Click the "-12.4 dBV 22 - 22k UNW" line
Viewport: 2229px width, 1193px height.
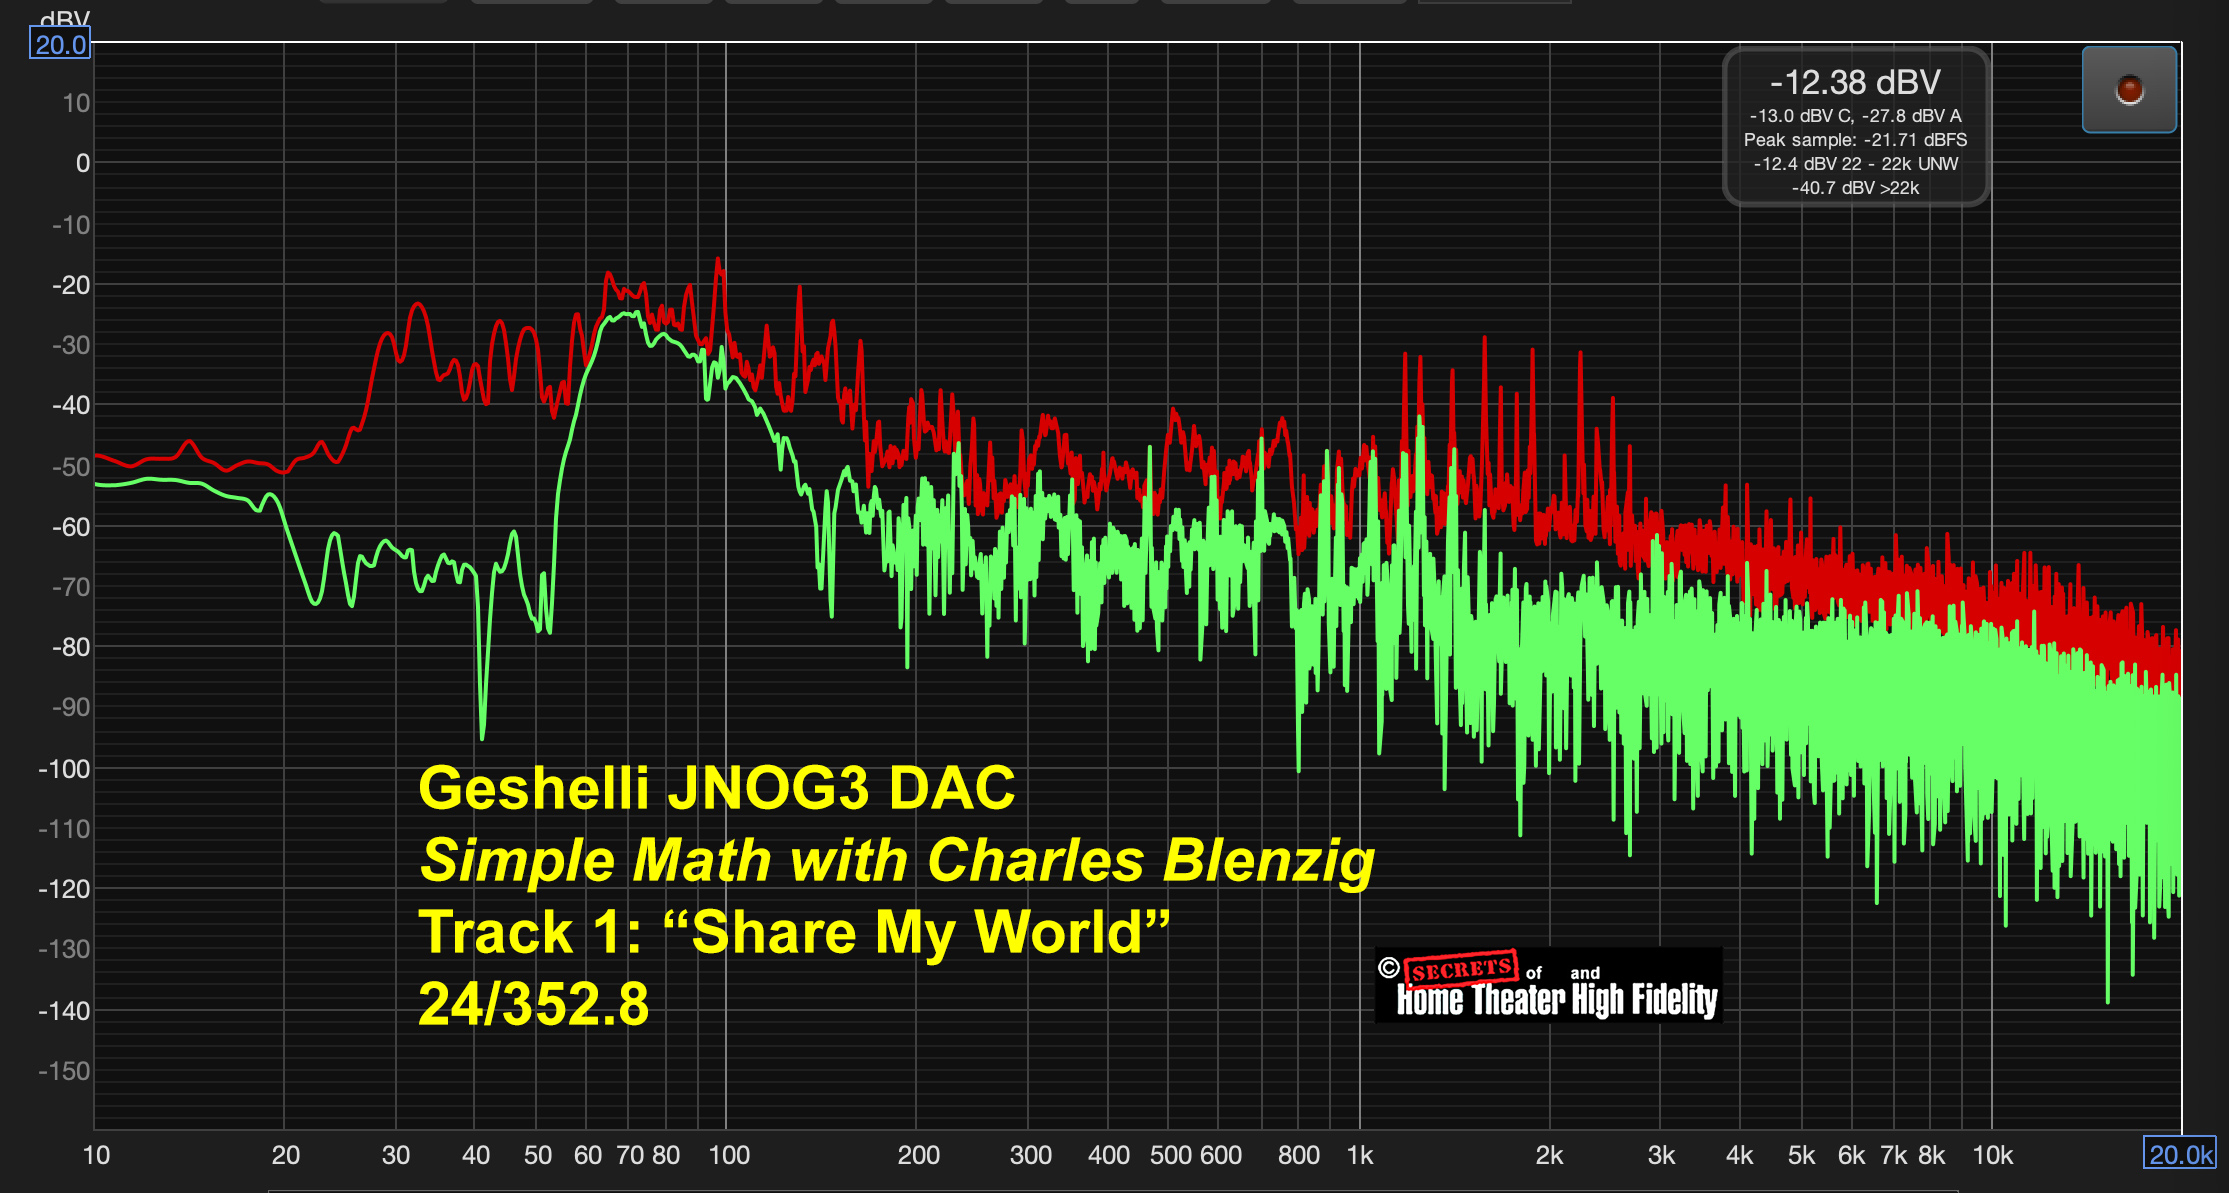point(1855,164)
